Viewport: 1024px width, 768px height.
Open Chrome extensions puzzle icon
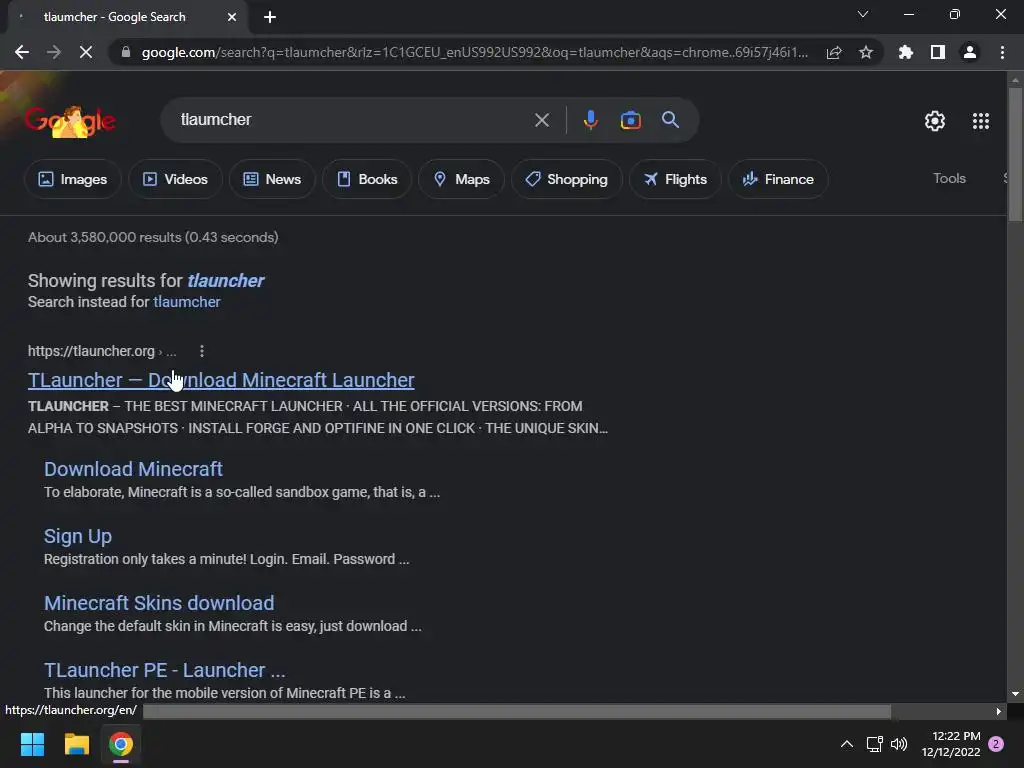click(x=905, y=52)
